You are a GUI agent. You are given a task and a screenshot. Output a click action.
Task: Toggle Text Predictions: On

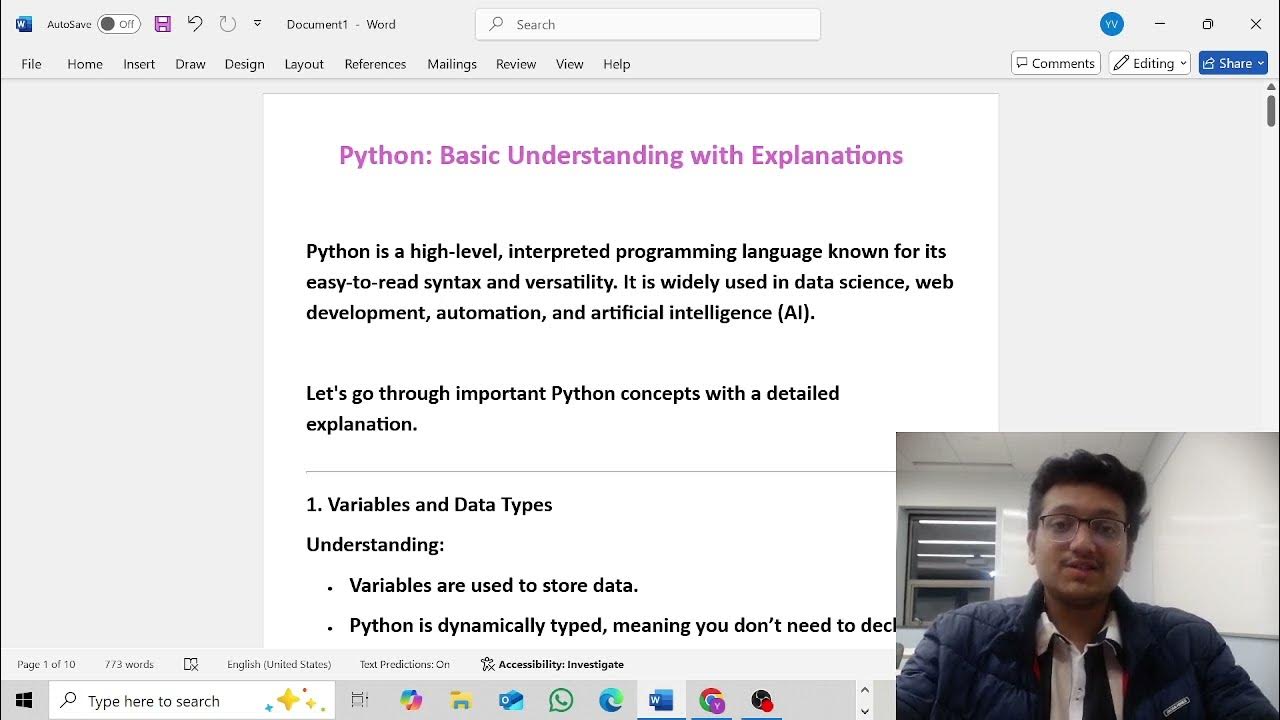click(x=405, y=664)
